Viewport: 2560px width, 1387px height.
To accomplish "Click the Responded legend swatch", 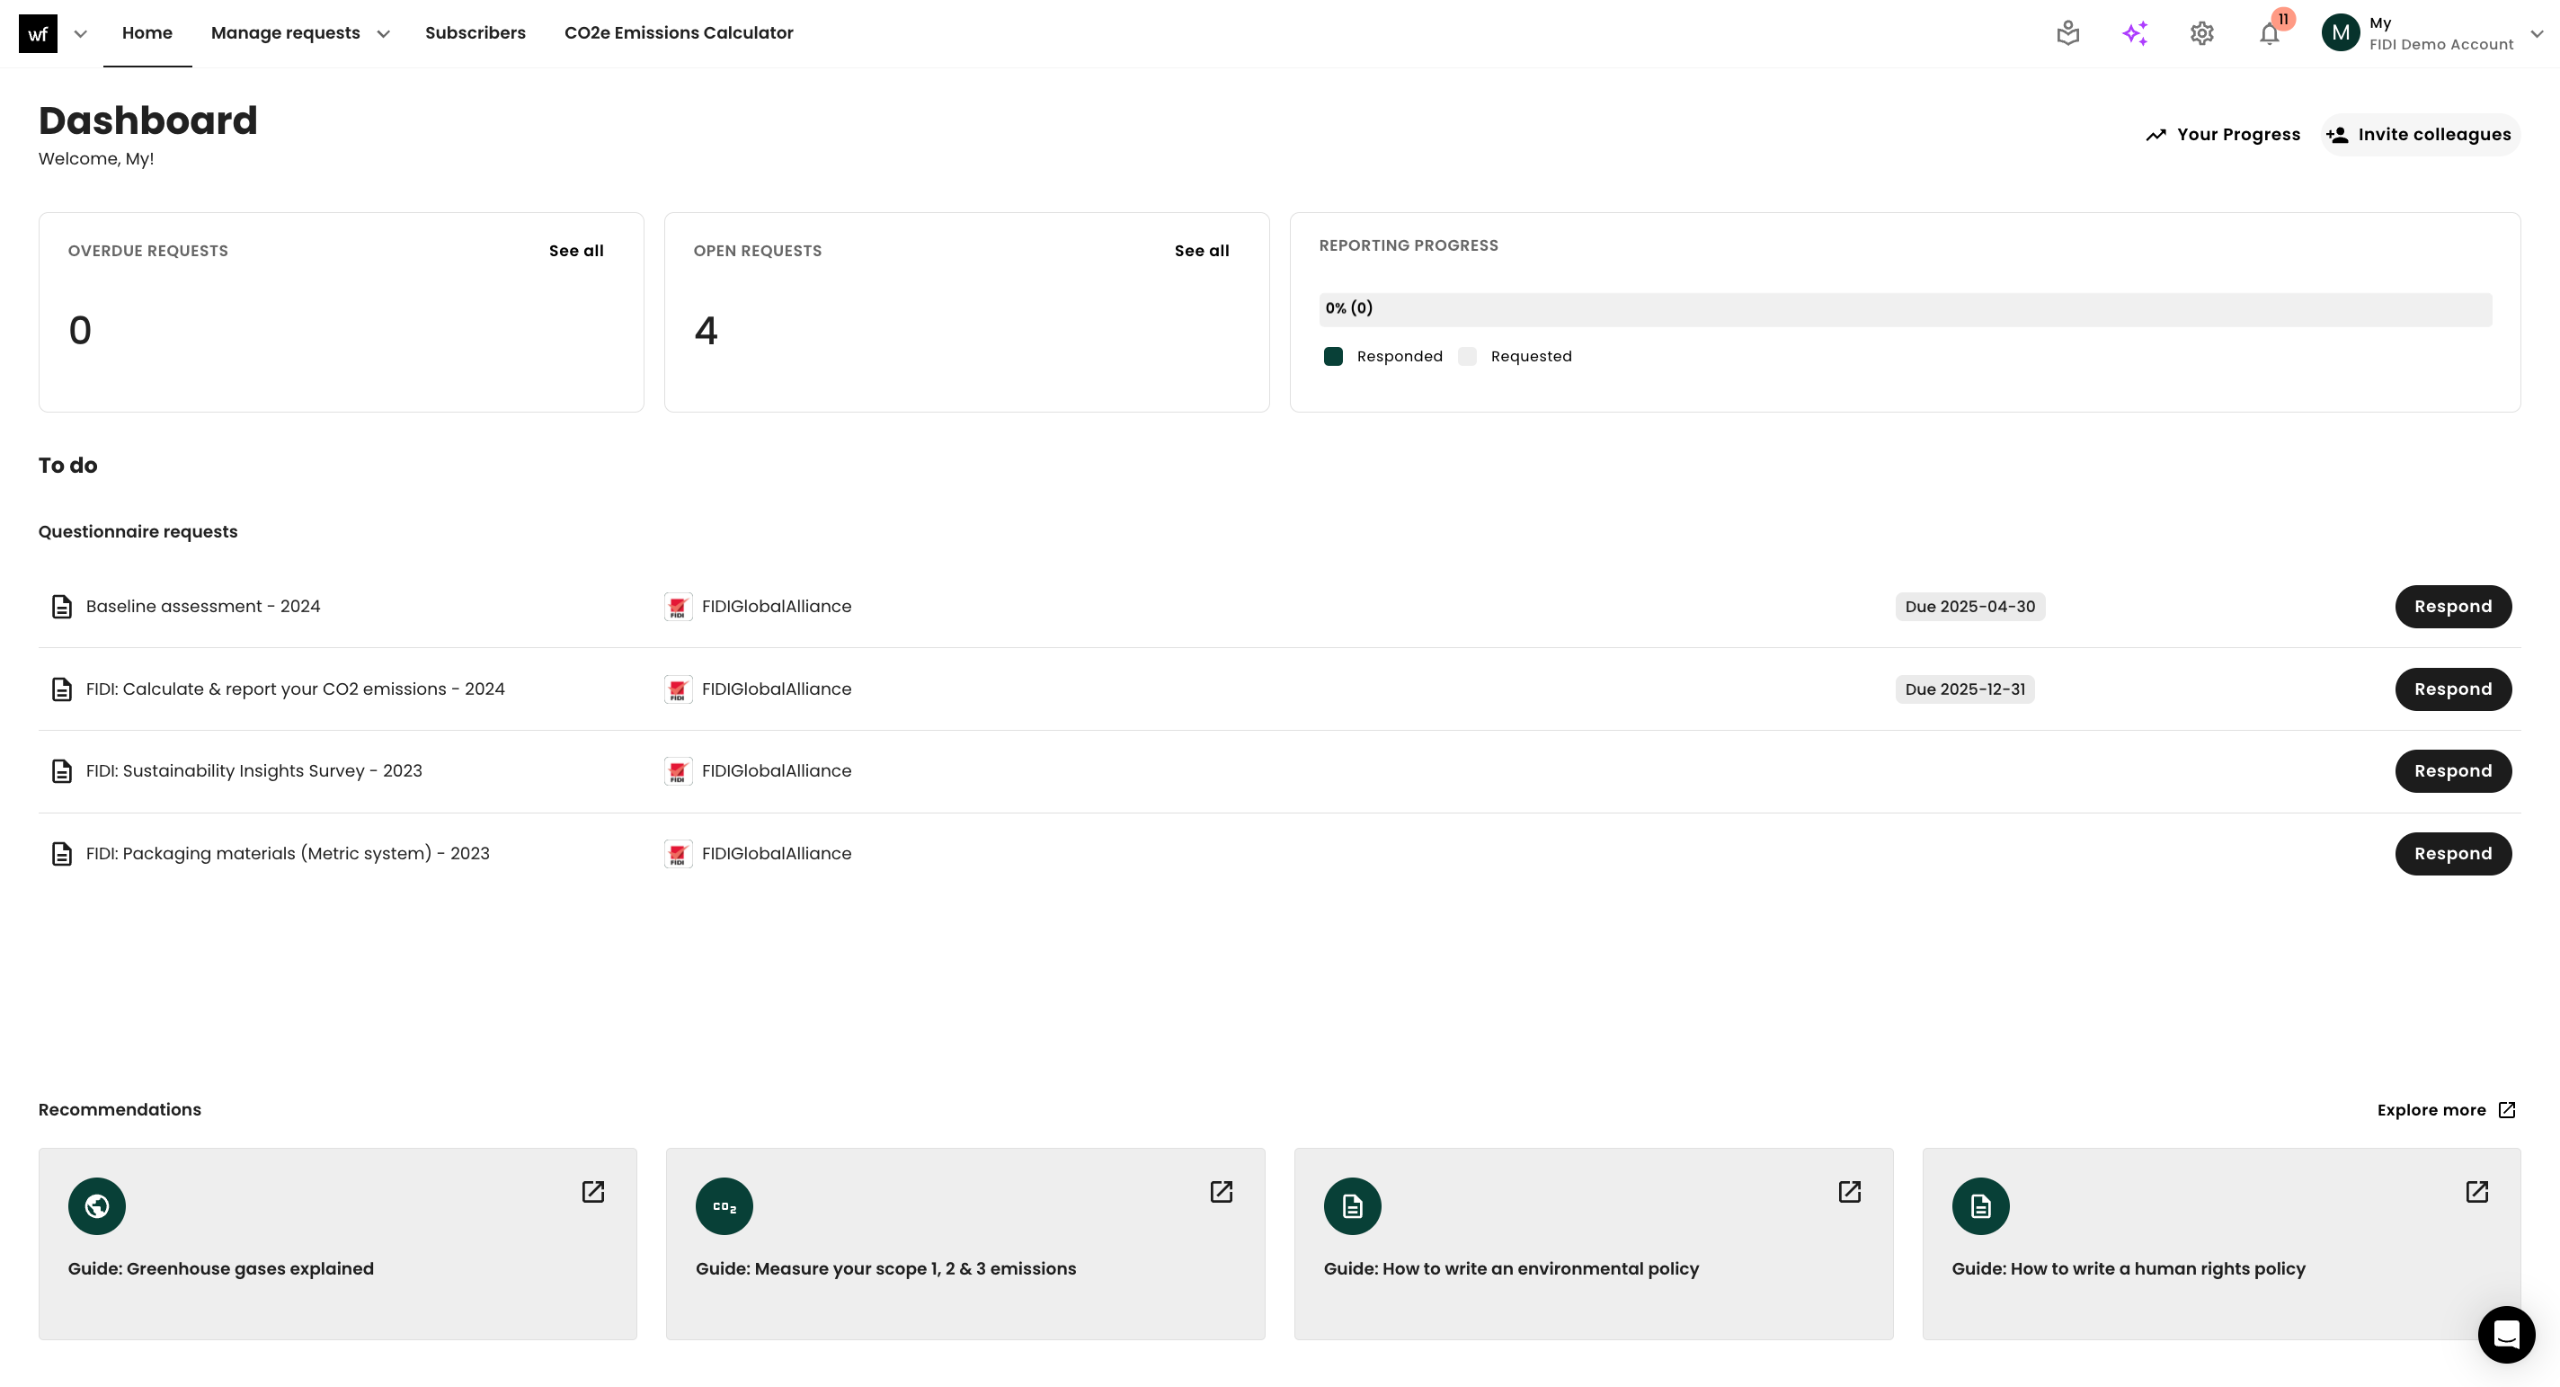I will click(x=1333, y=357).
